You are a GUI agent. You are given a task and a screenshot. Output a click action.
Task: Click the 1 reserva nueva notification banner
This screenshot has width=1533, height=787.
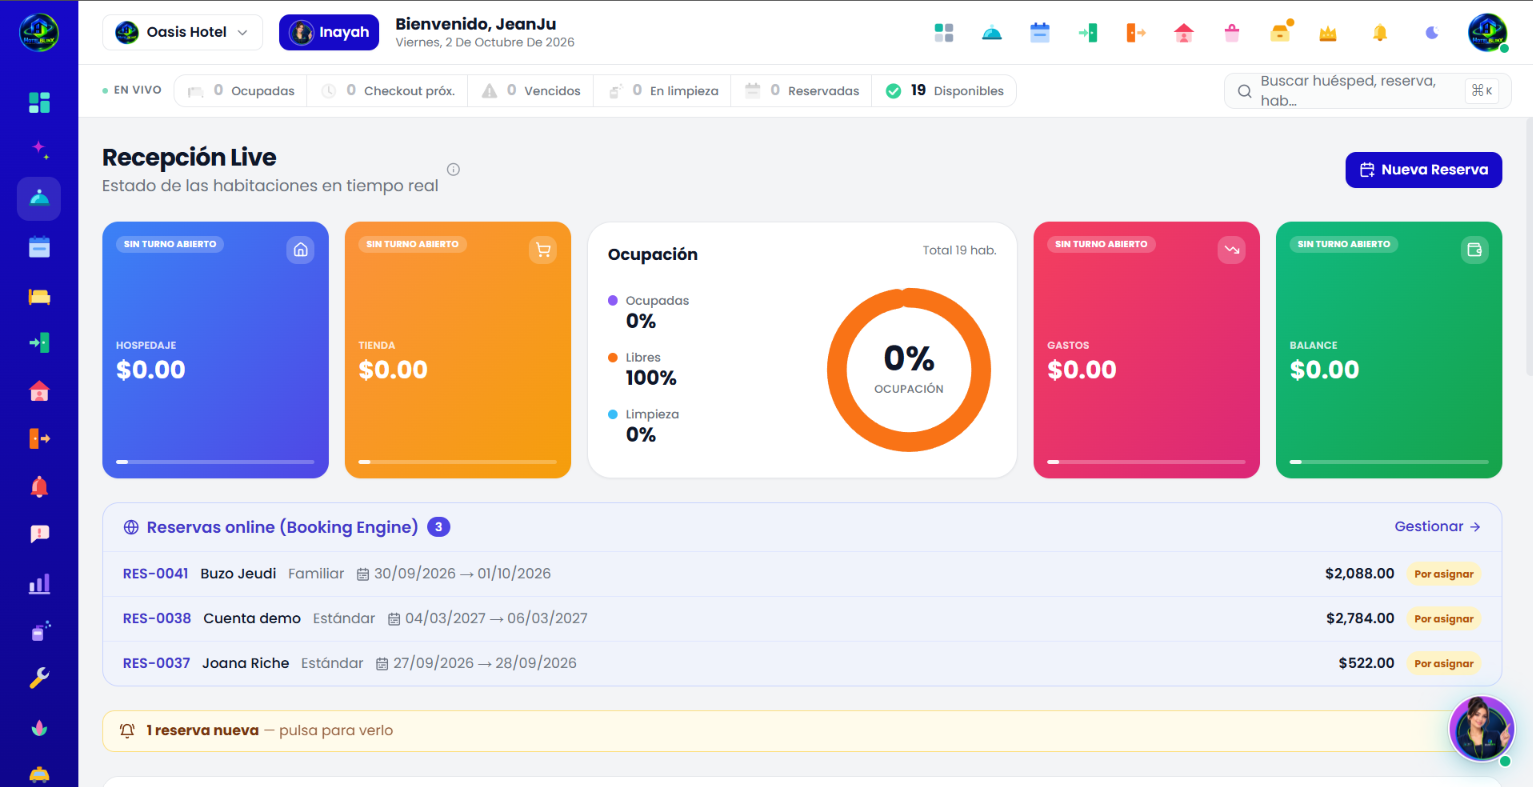coord(802,731)
